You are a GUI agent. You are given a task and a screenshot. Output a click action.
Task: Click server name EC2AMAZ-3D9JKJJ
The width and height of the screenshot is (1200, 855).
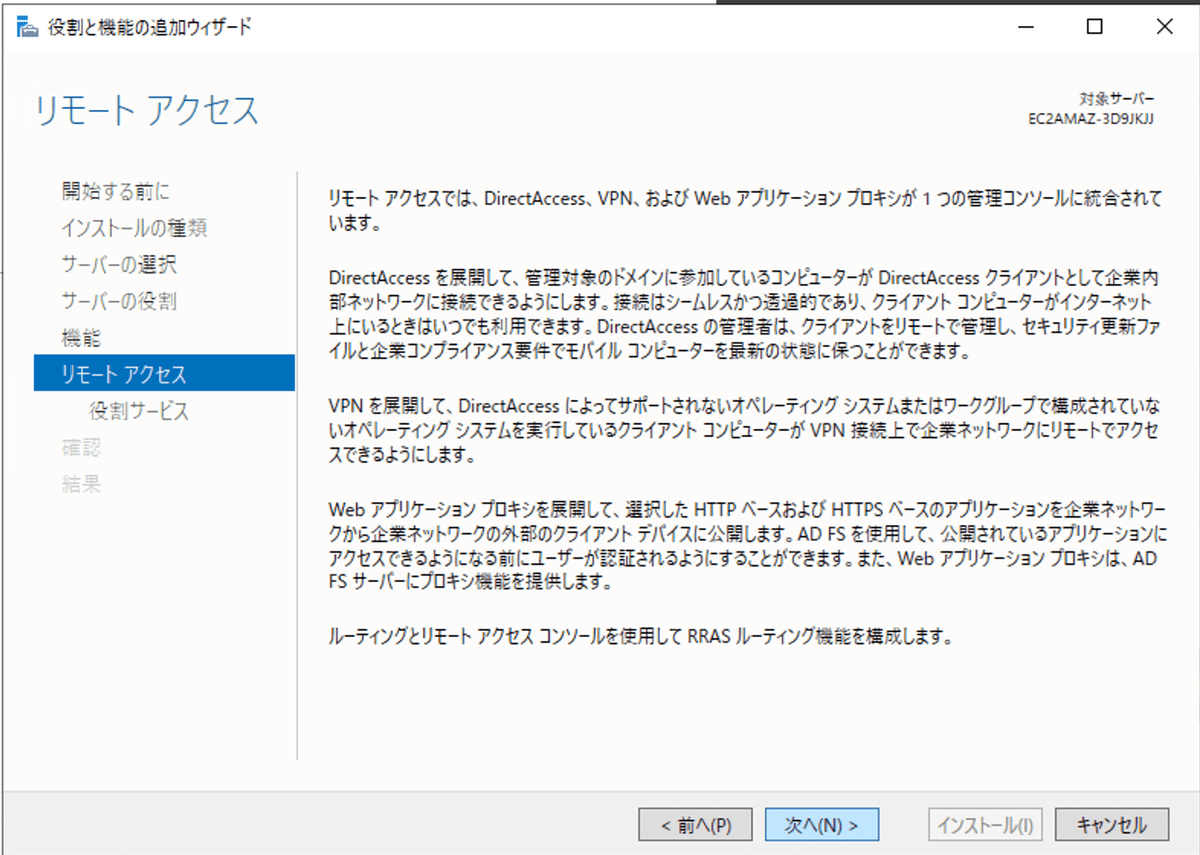(x=1091, y=117)
